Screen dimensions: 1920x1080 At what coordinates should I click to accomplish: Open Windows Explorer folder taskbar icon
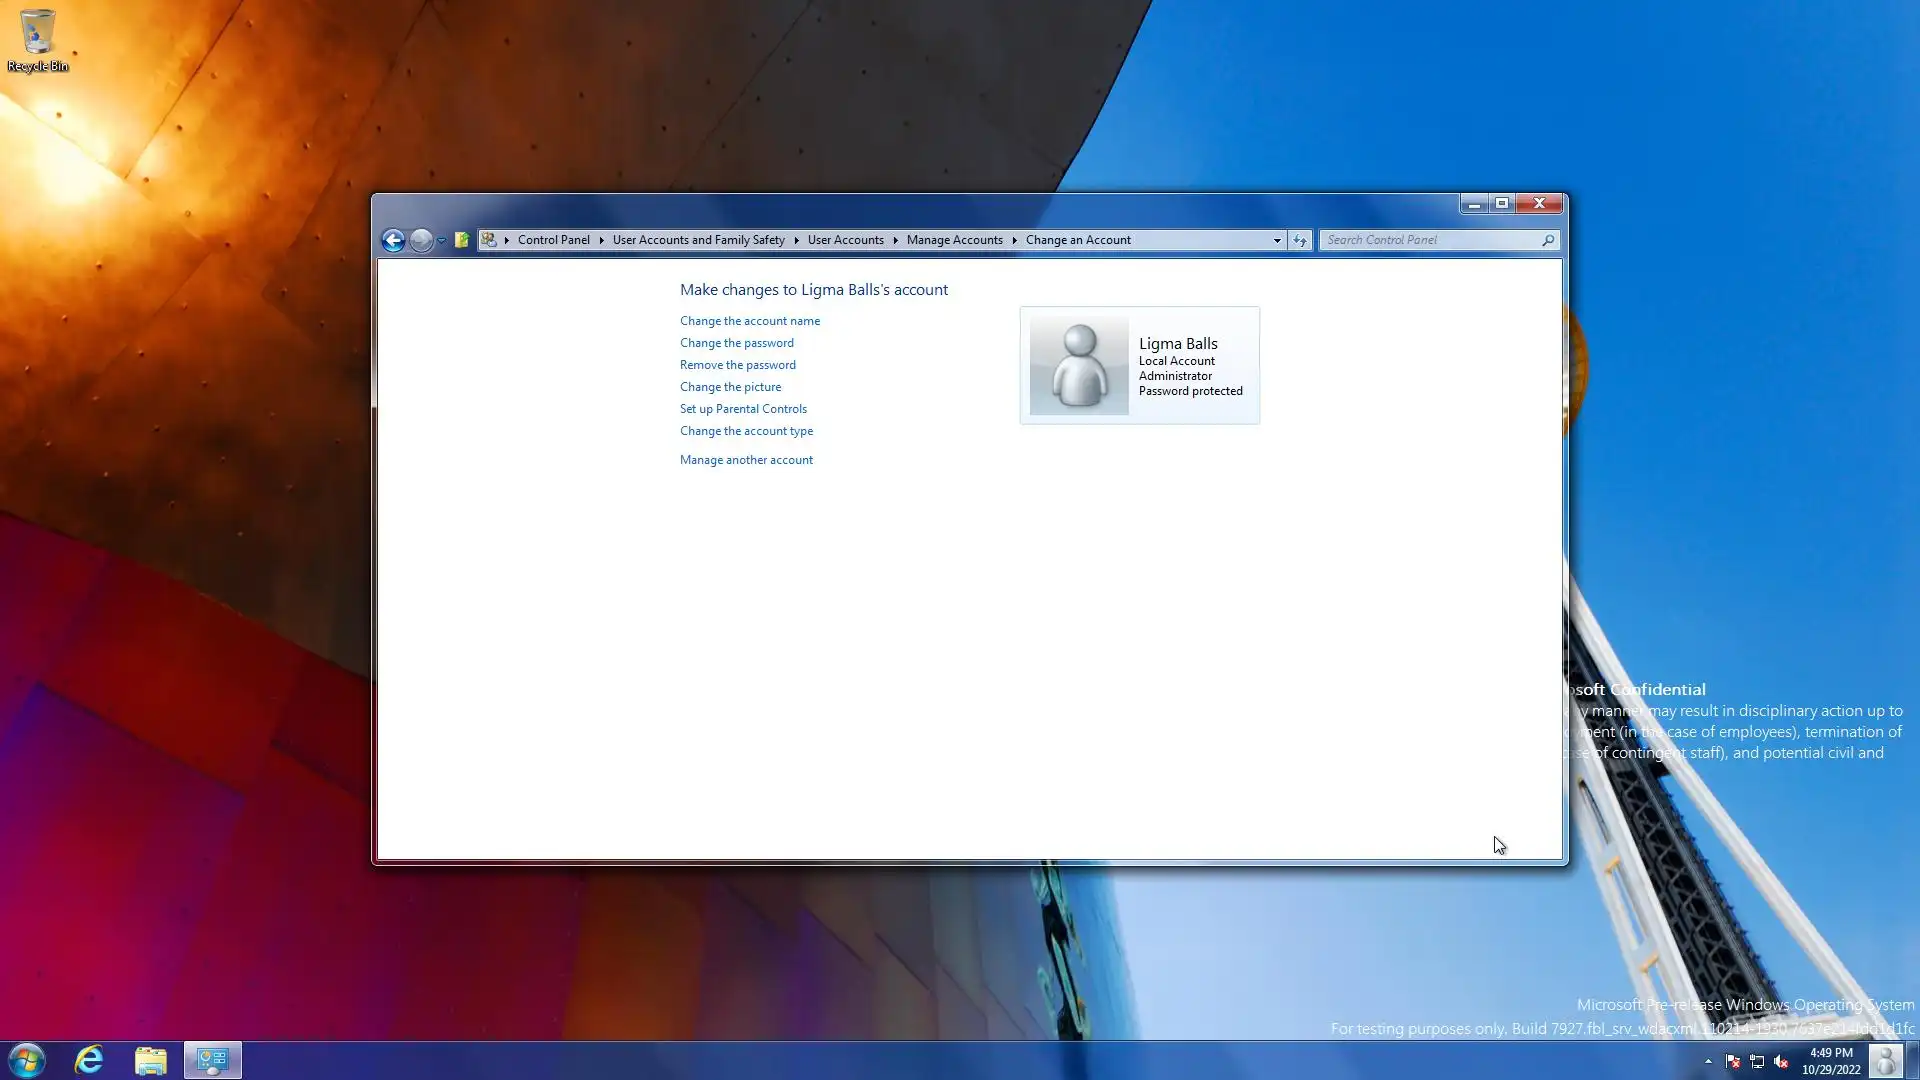[150, 1060]
